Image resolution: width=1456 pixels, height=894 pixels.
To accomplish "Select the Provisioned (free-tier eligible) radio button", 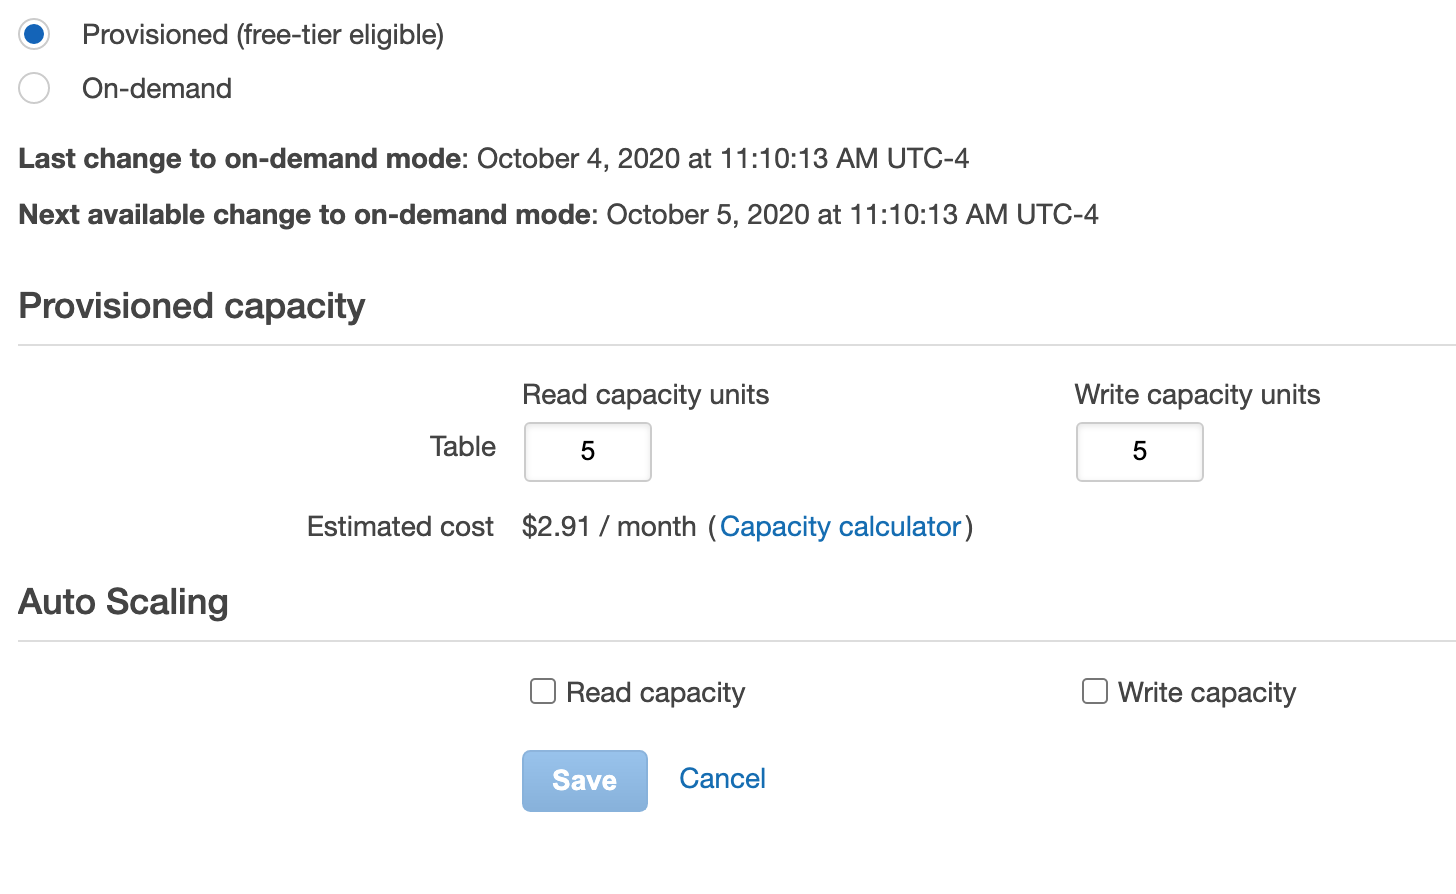I will (33, 33).
